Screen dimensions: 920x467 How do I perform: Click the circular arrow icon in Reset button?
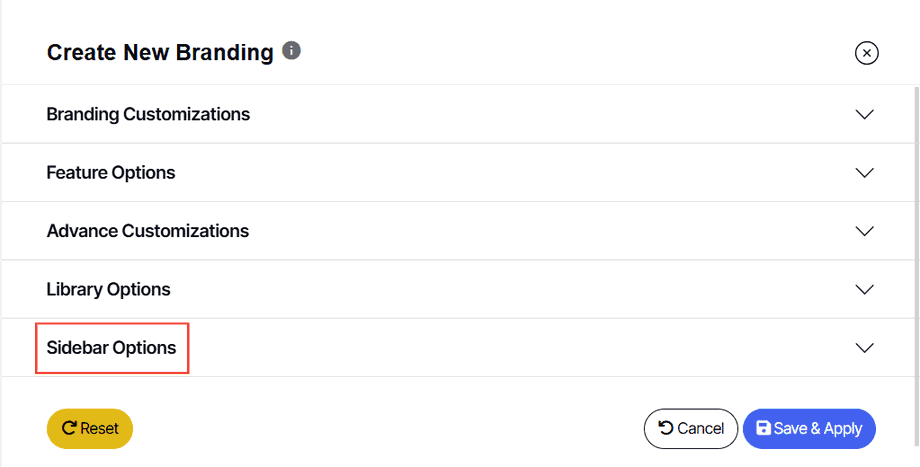click(70, 428)
